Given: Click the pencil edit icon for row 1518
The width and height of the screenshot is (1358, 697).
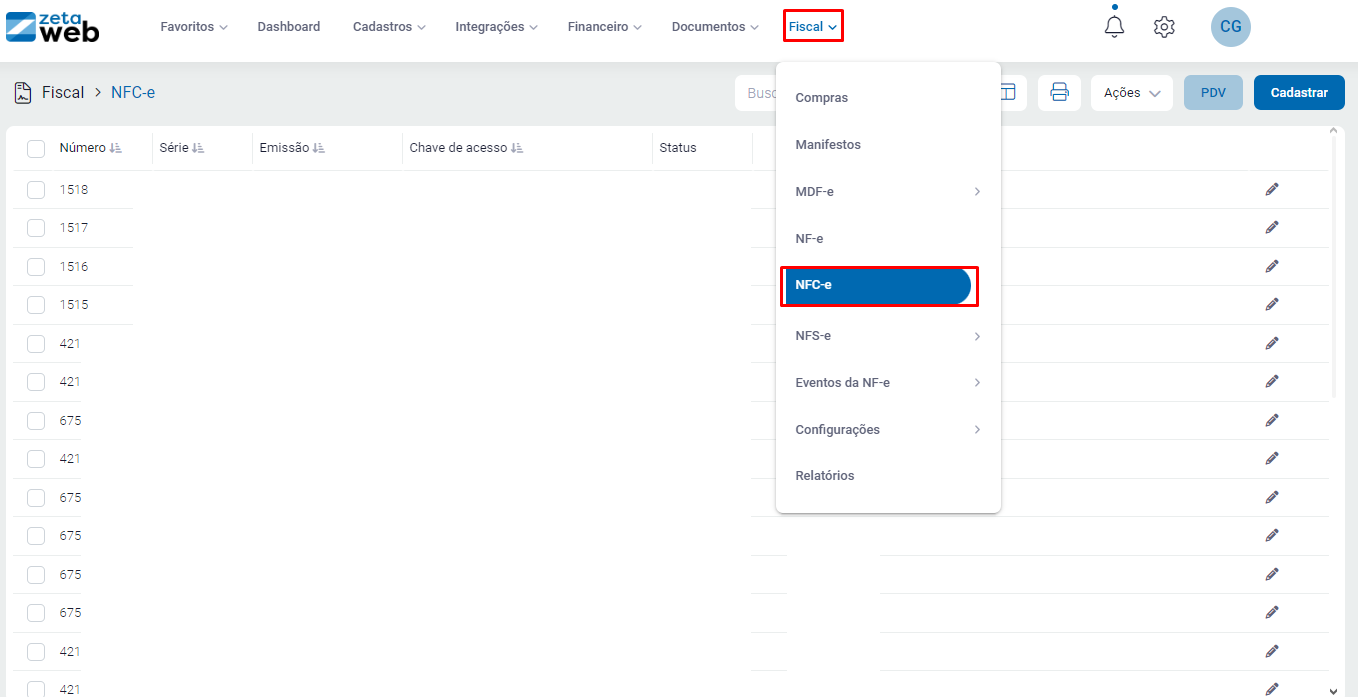Looking at the screenshot, I should pyautogui.click(x=1272, y=189).
